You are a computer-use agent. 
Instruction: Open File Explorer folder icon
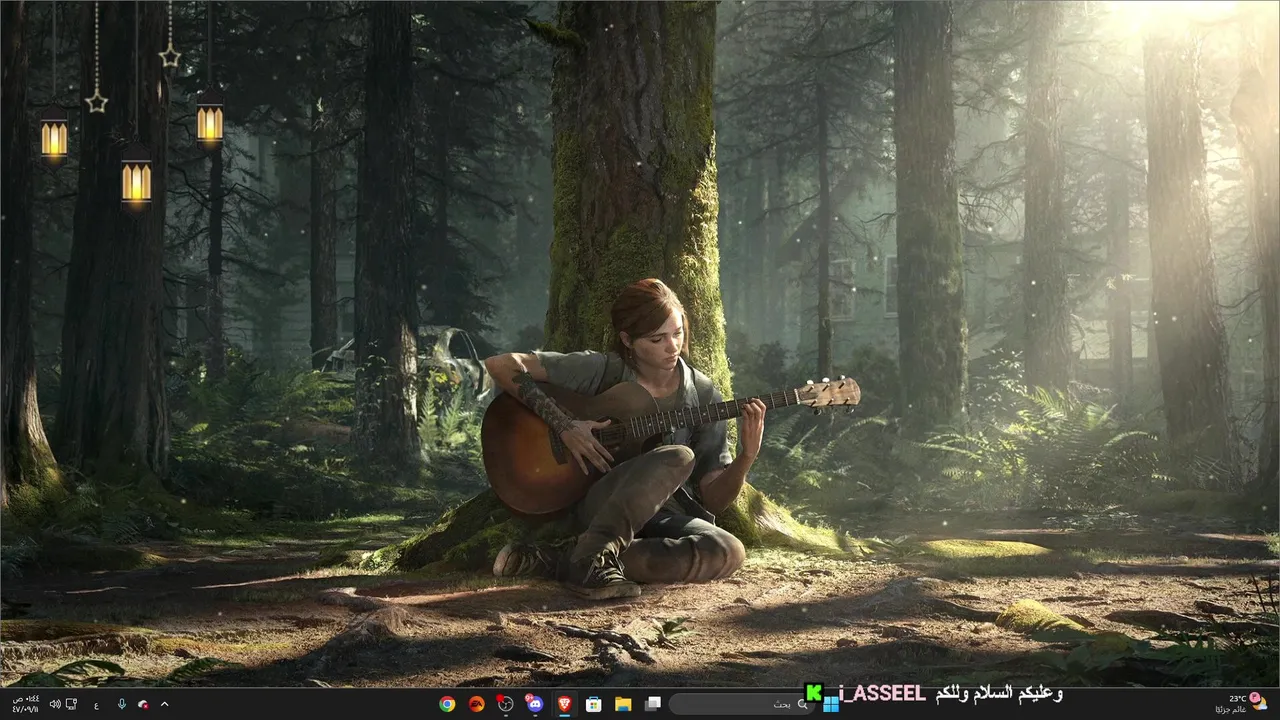(x=623, y=704)
